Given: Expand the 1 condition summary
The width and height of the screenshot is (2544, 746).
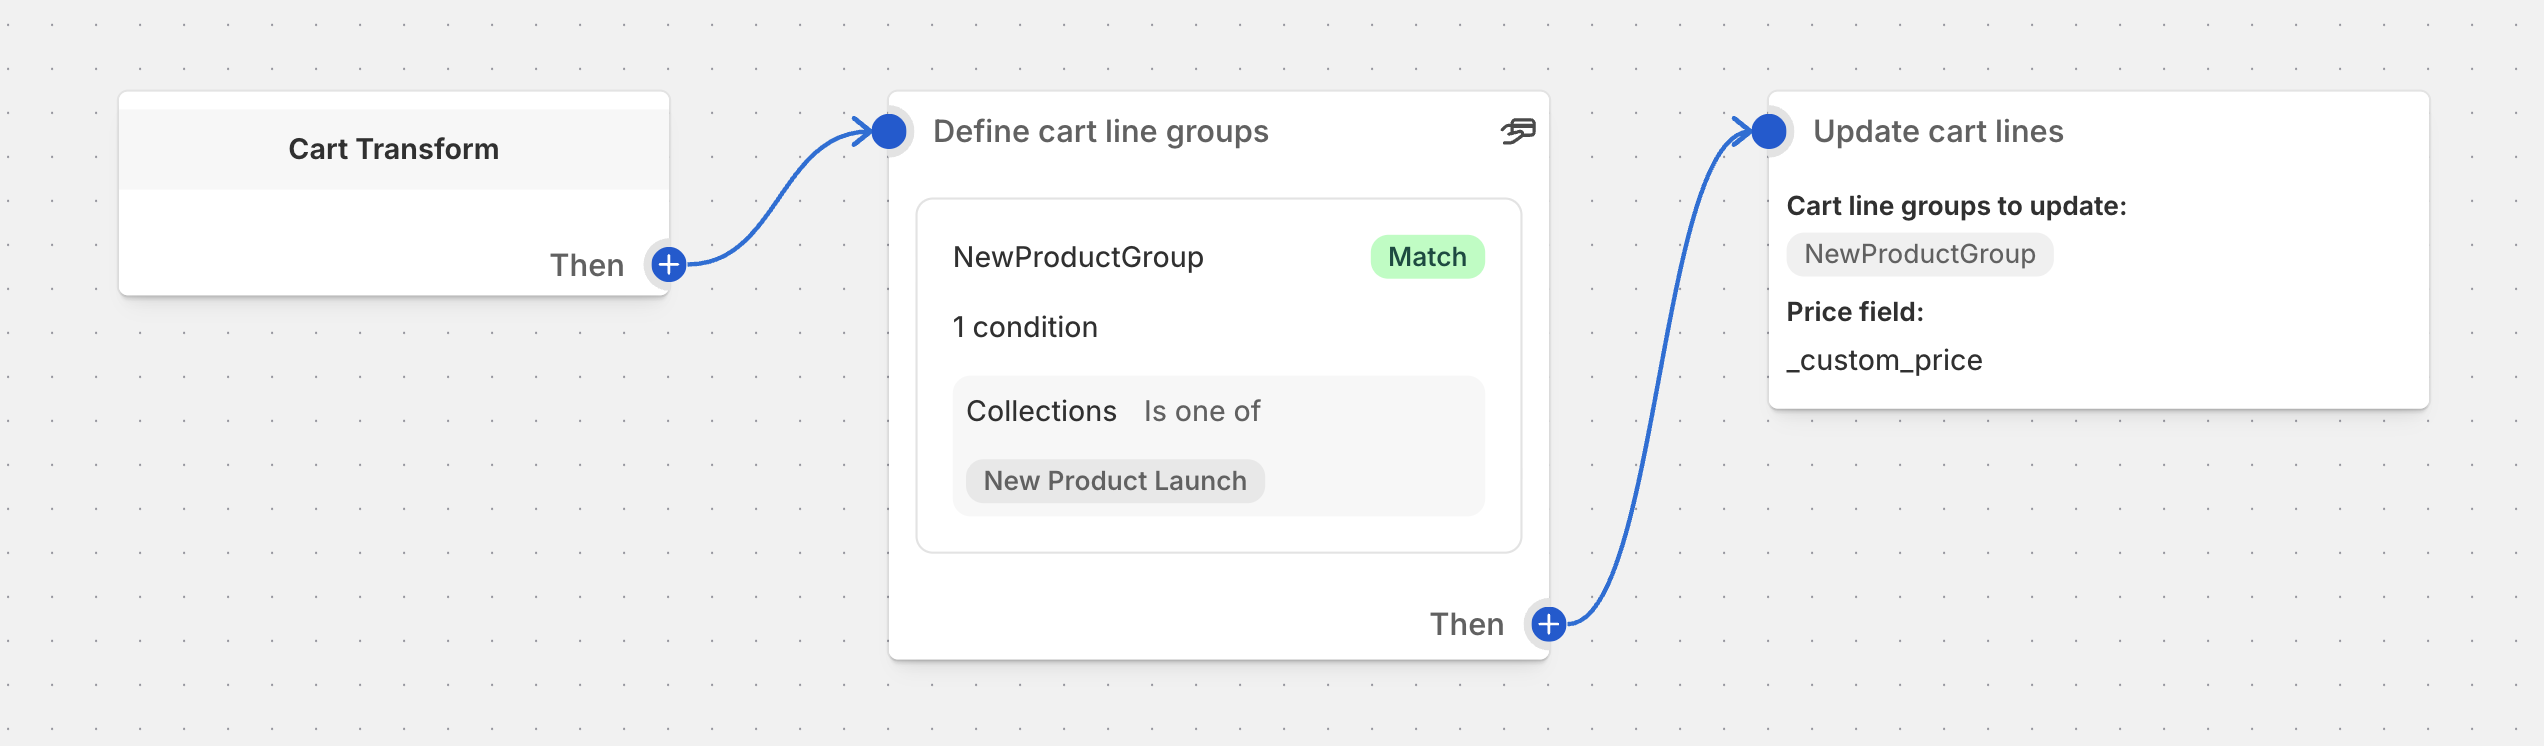Looking at the screenshot, I should coord(1024,326).
